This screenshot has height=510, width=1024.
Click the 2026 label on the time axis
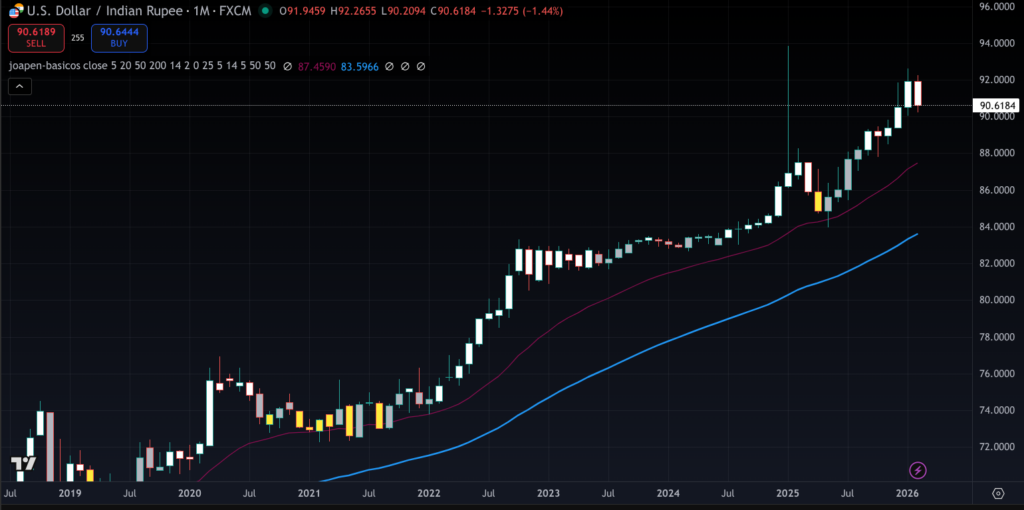click(x=907, y=493)
